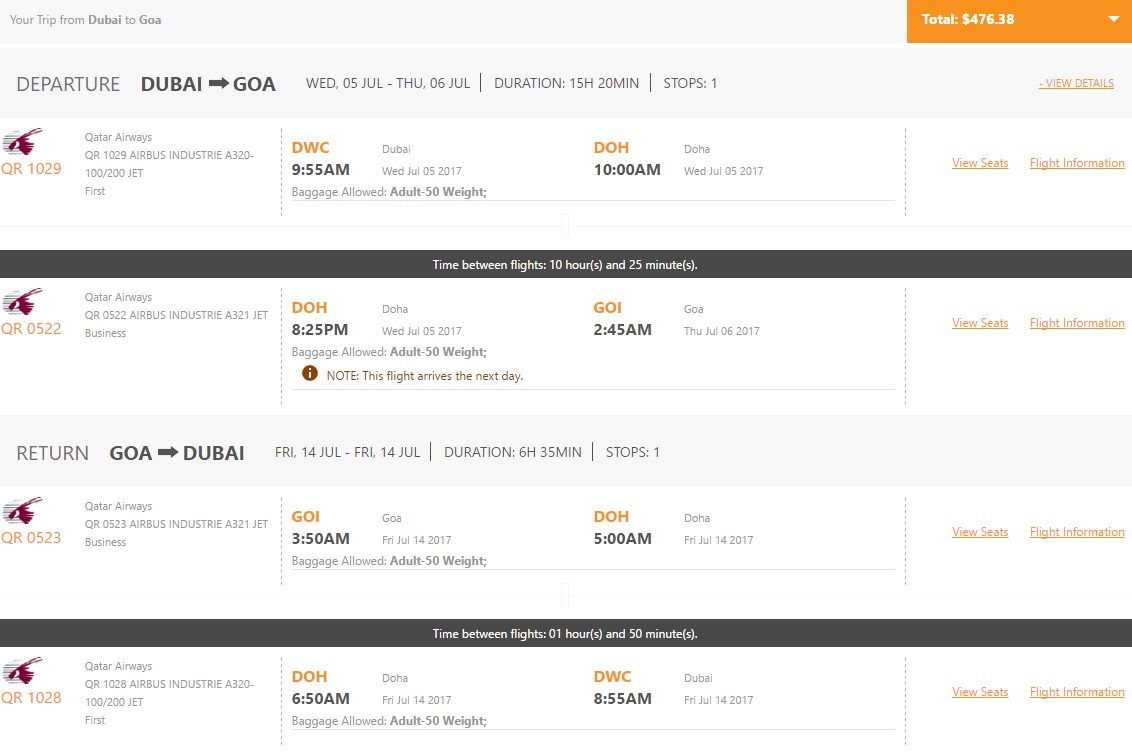View seats for flight QR 1028
This screenshot has width=1132, height=752.
[980, 692]
